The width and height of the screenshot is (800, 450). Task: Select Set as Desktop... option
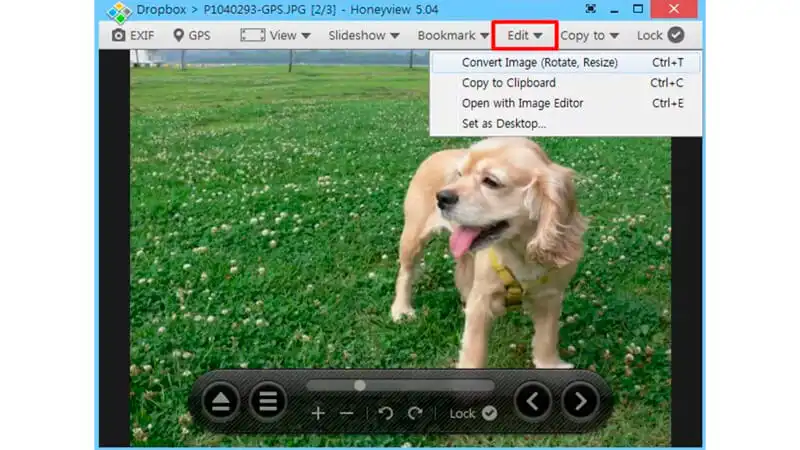566,123
